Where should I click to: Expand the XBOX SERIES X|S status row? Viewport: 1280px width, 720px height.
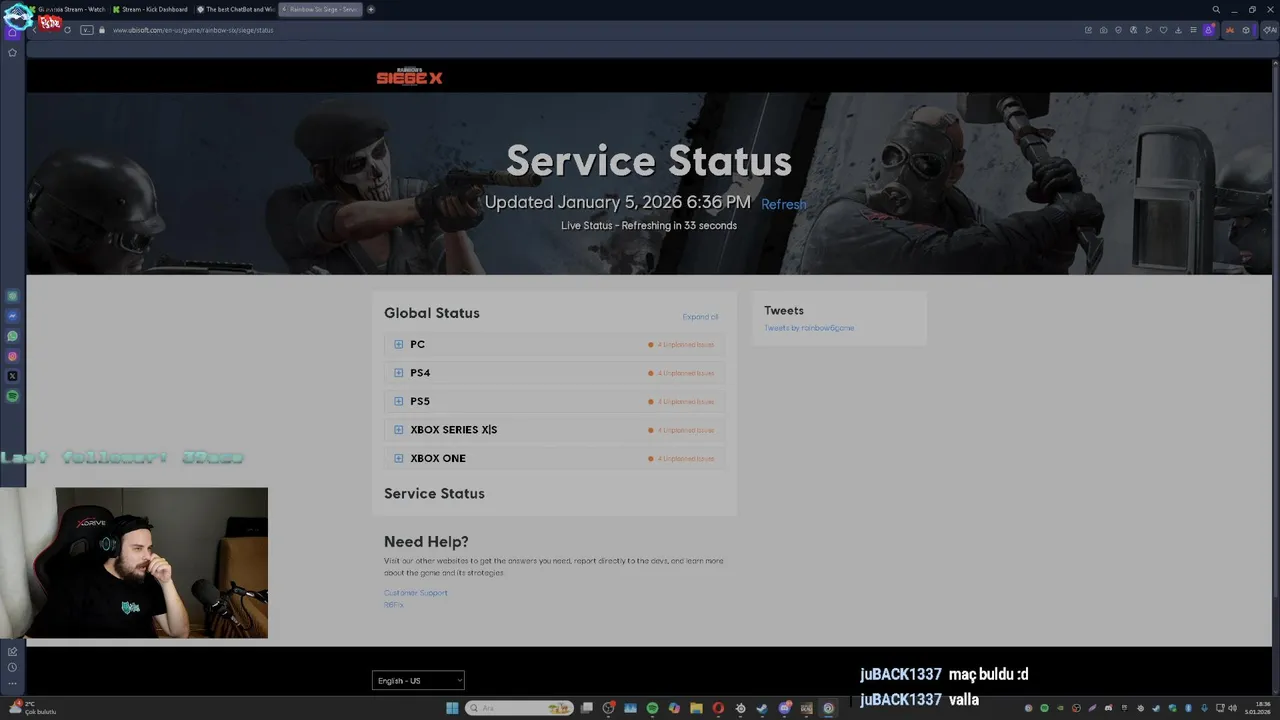(554, 430)
